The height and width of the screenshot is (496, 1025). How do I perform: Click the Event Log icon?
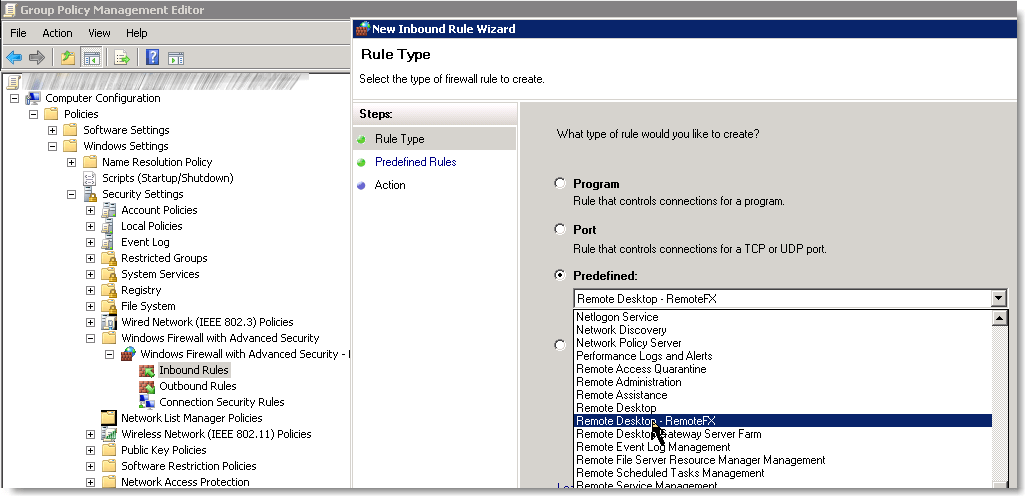(x=109, y=242)
